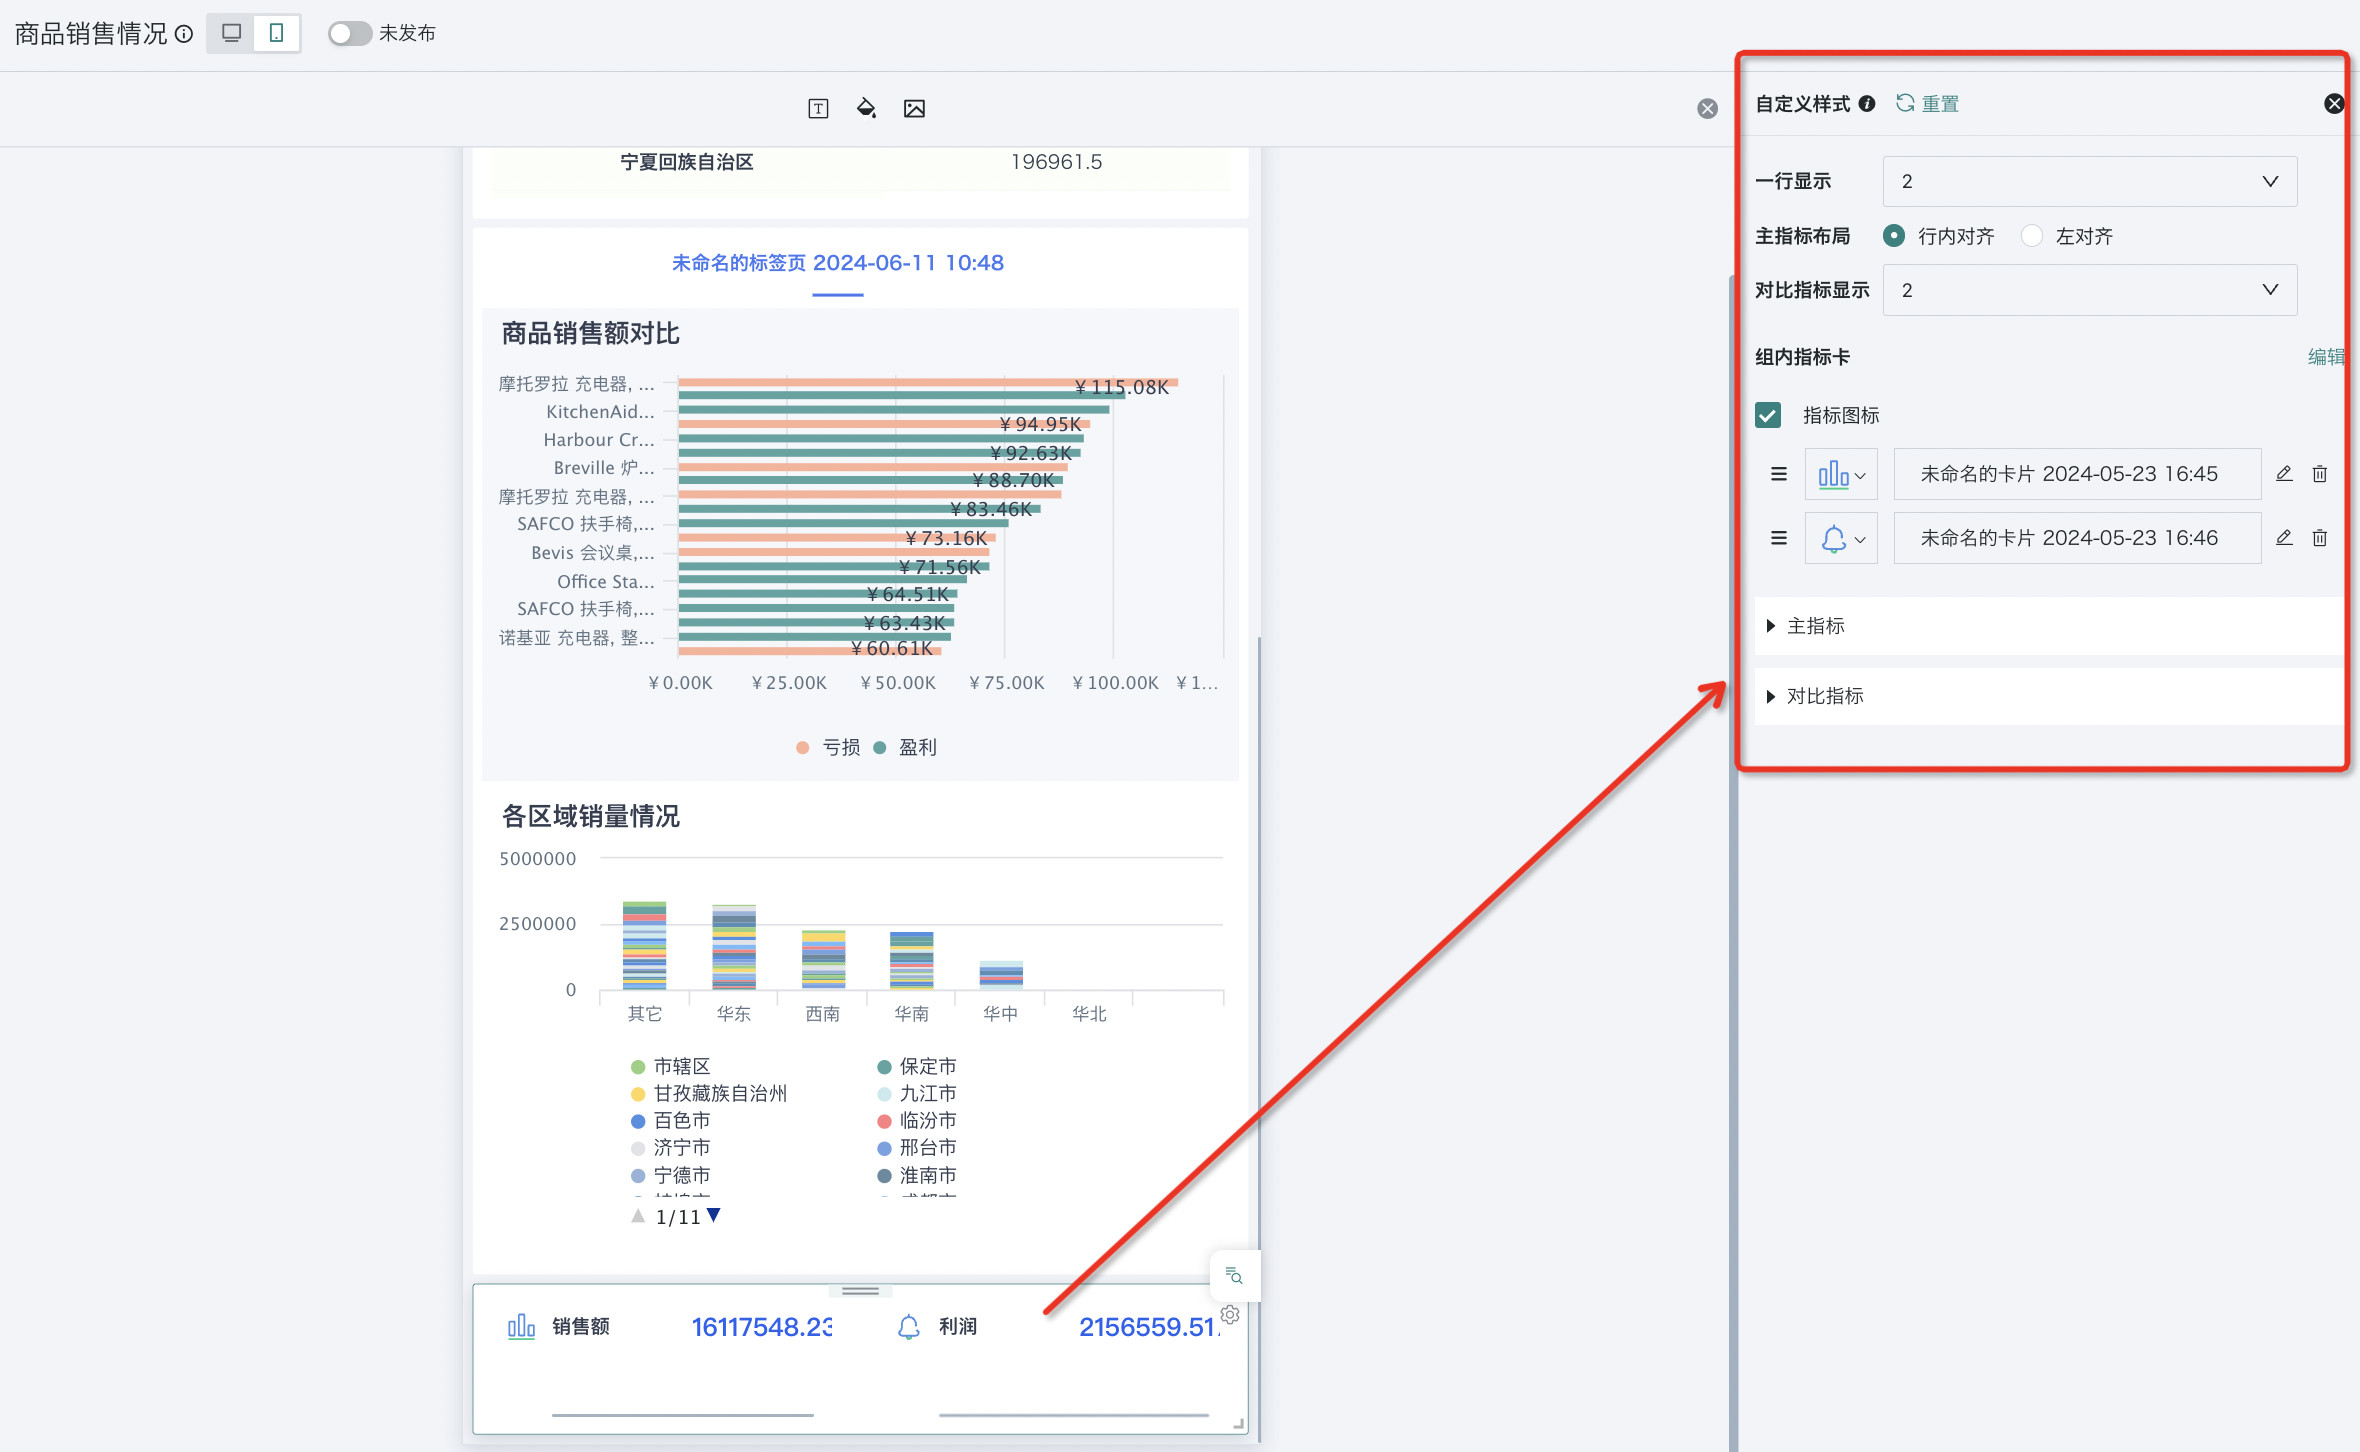Screen dimensions: 2360x1452
Task: Expand the 对比指标 section
Action: pos(1824,696)
